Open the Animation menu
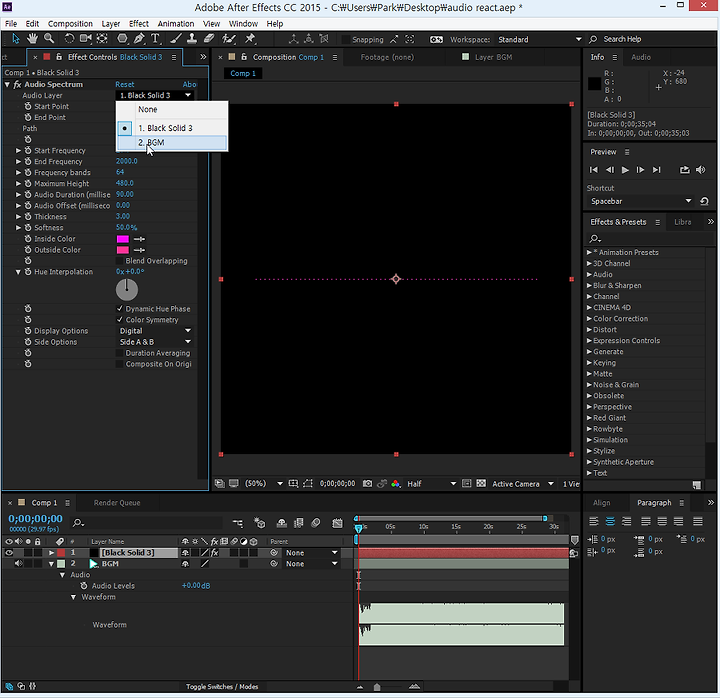 [x=176, y=23]
